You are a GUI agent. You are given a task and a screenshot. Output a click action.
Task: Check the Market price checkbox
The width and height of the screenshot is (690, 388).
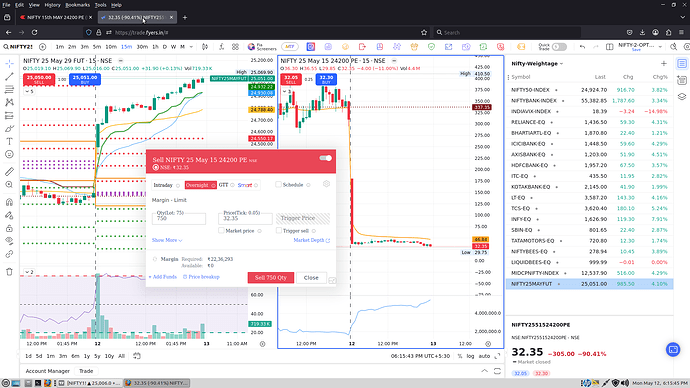point(221,231)
